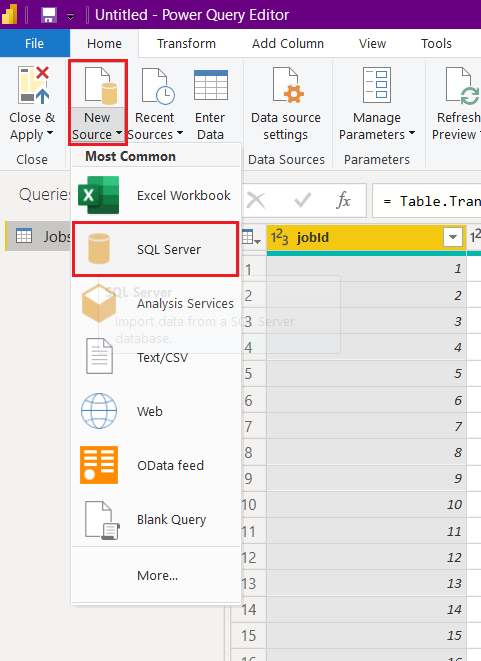481x661 pixels.
Task: Click the jobId data type icon
Action: tap(279, 237)
